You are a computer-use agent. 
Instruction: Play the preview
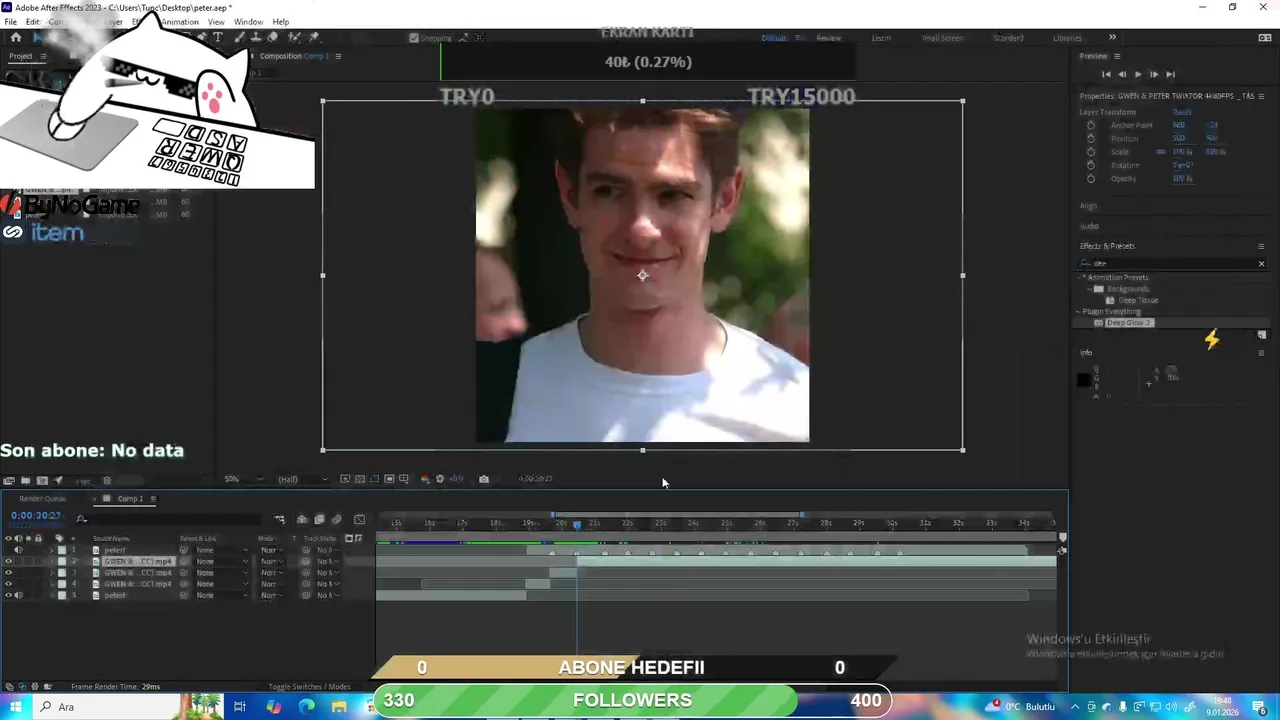[1138, 74]
